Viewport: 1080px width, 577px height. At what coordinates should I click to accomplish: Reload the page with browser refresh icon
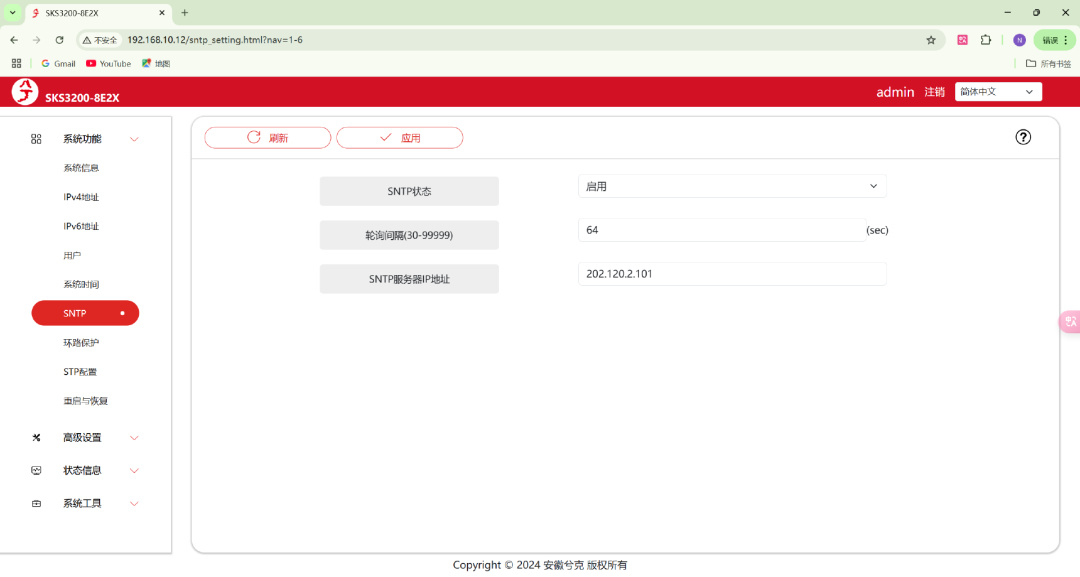(x=59, y=40)
